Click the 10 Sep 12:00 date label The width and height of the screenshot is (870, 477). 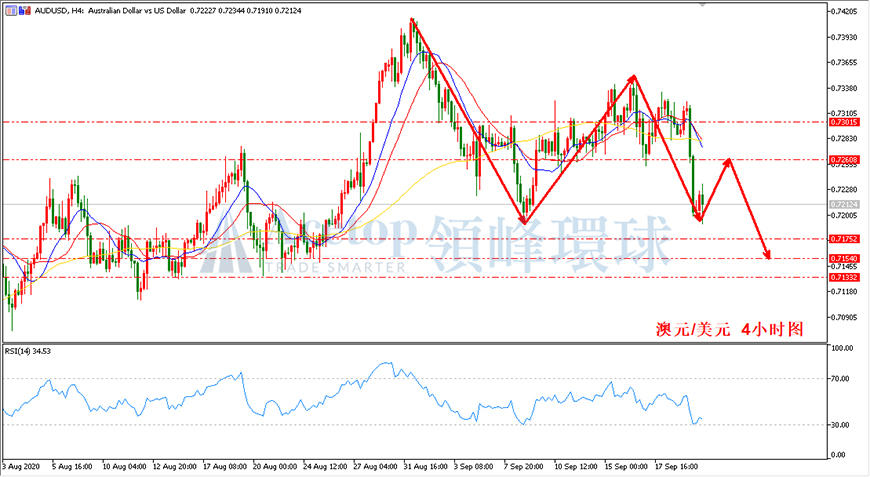coord(576,466)
